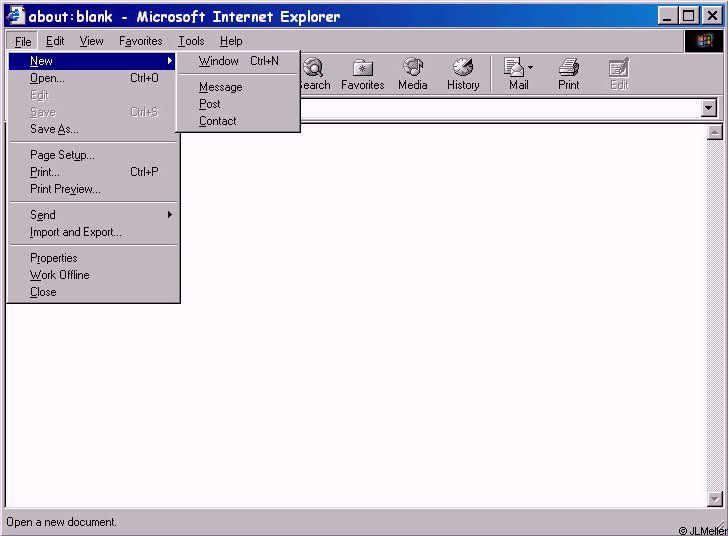Viewport: 728px width, 536px height.
Task: Click the scrollbar up arrow
Action: [715, 132]
